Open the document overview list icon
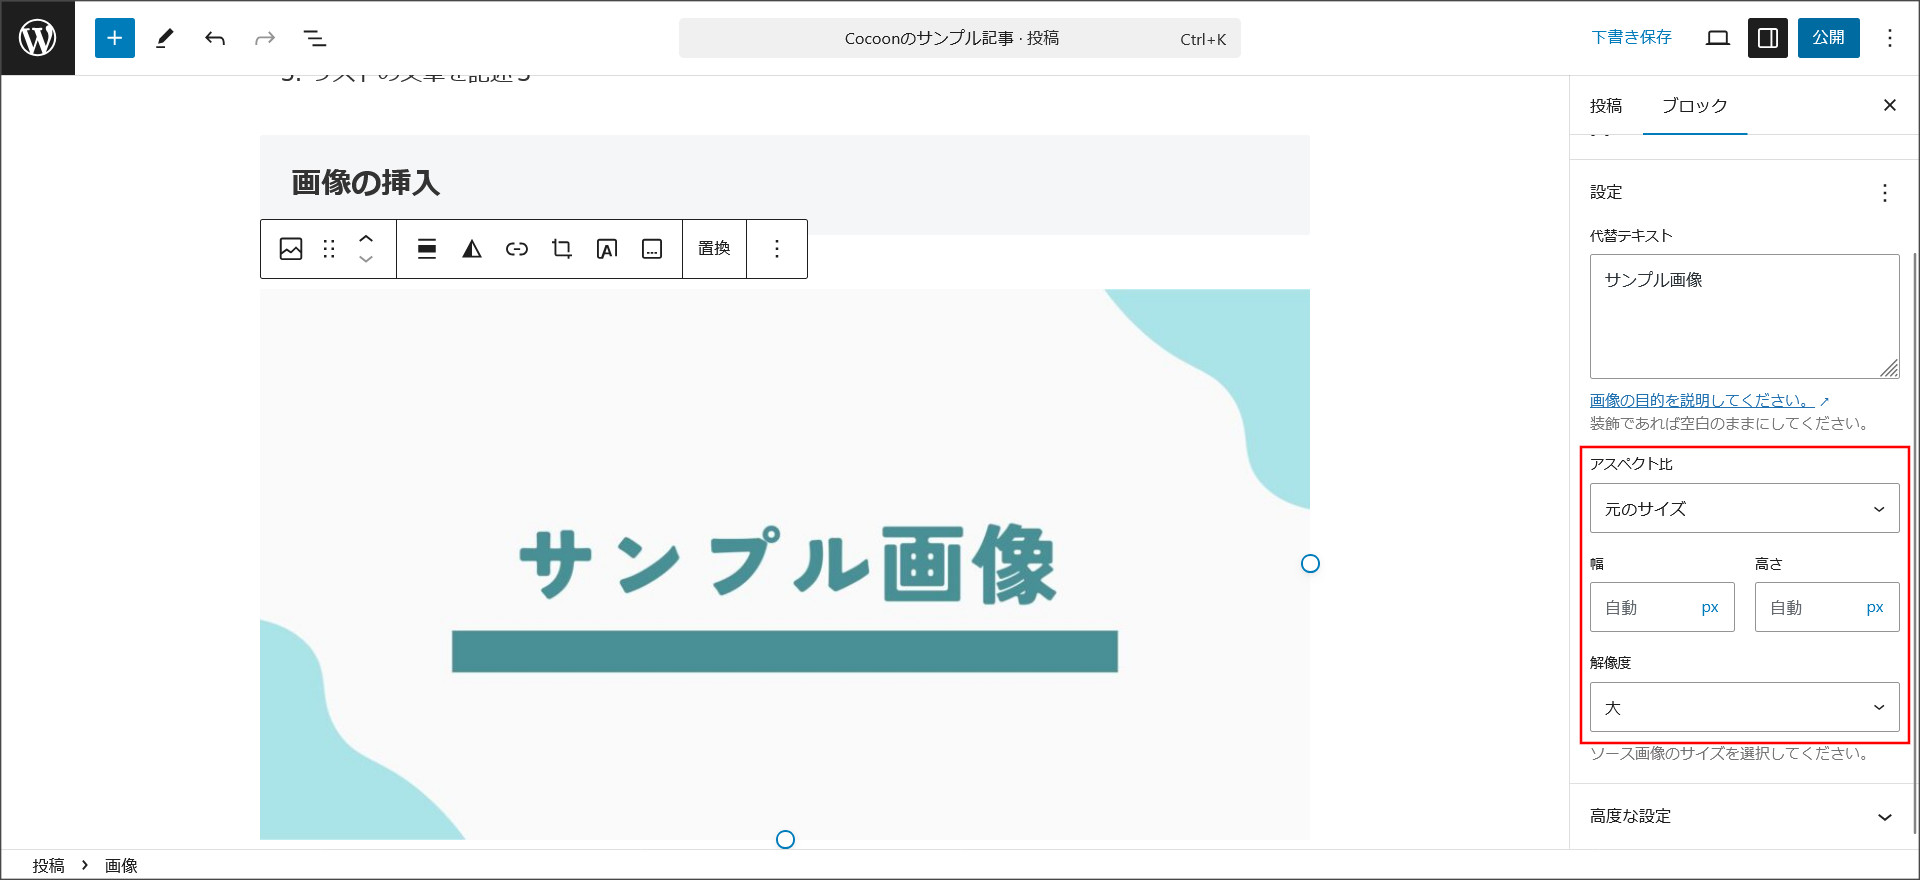 click(315, 38)
